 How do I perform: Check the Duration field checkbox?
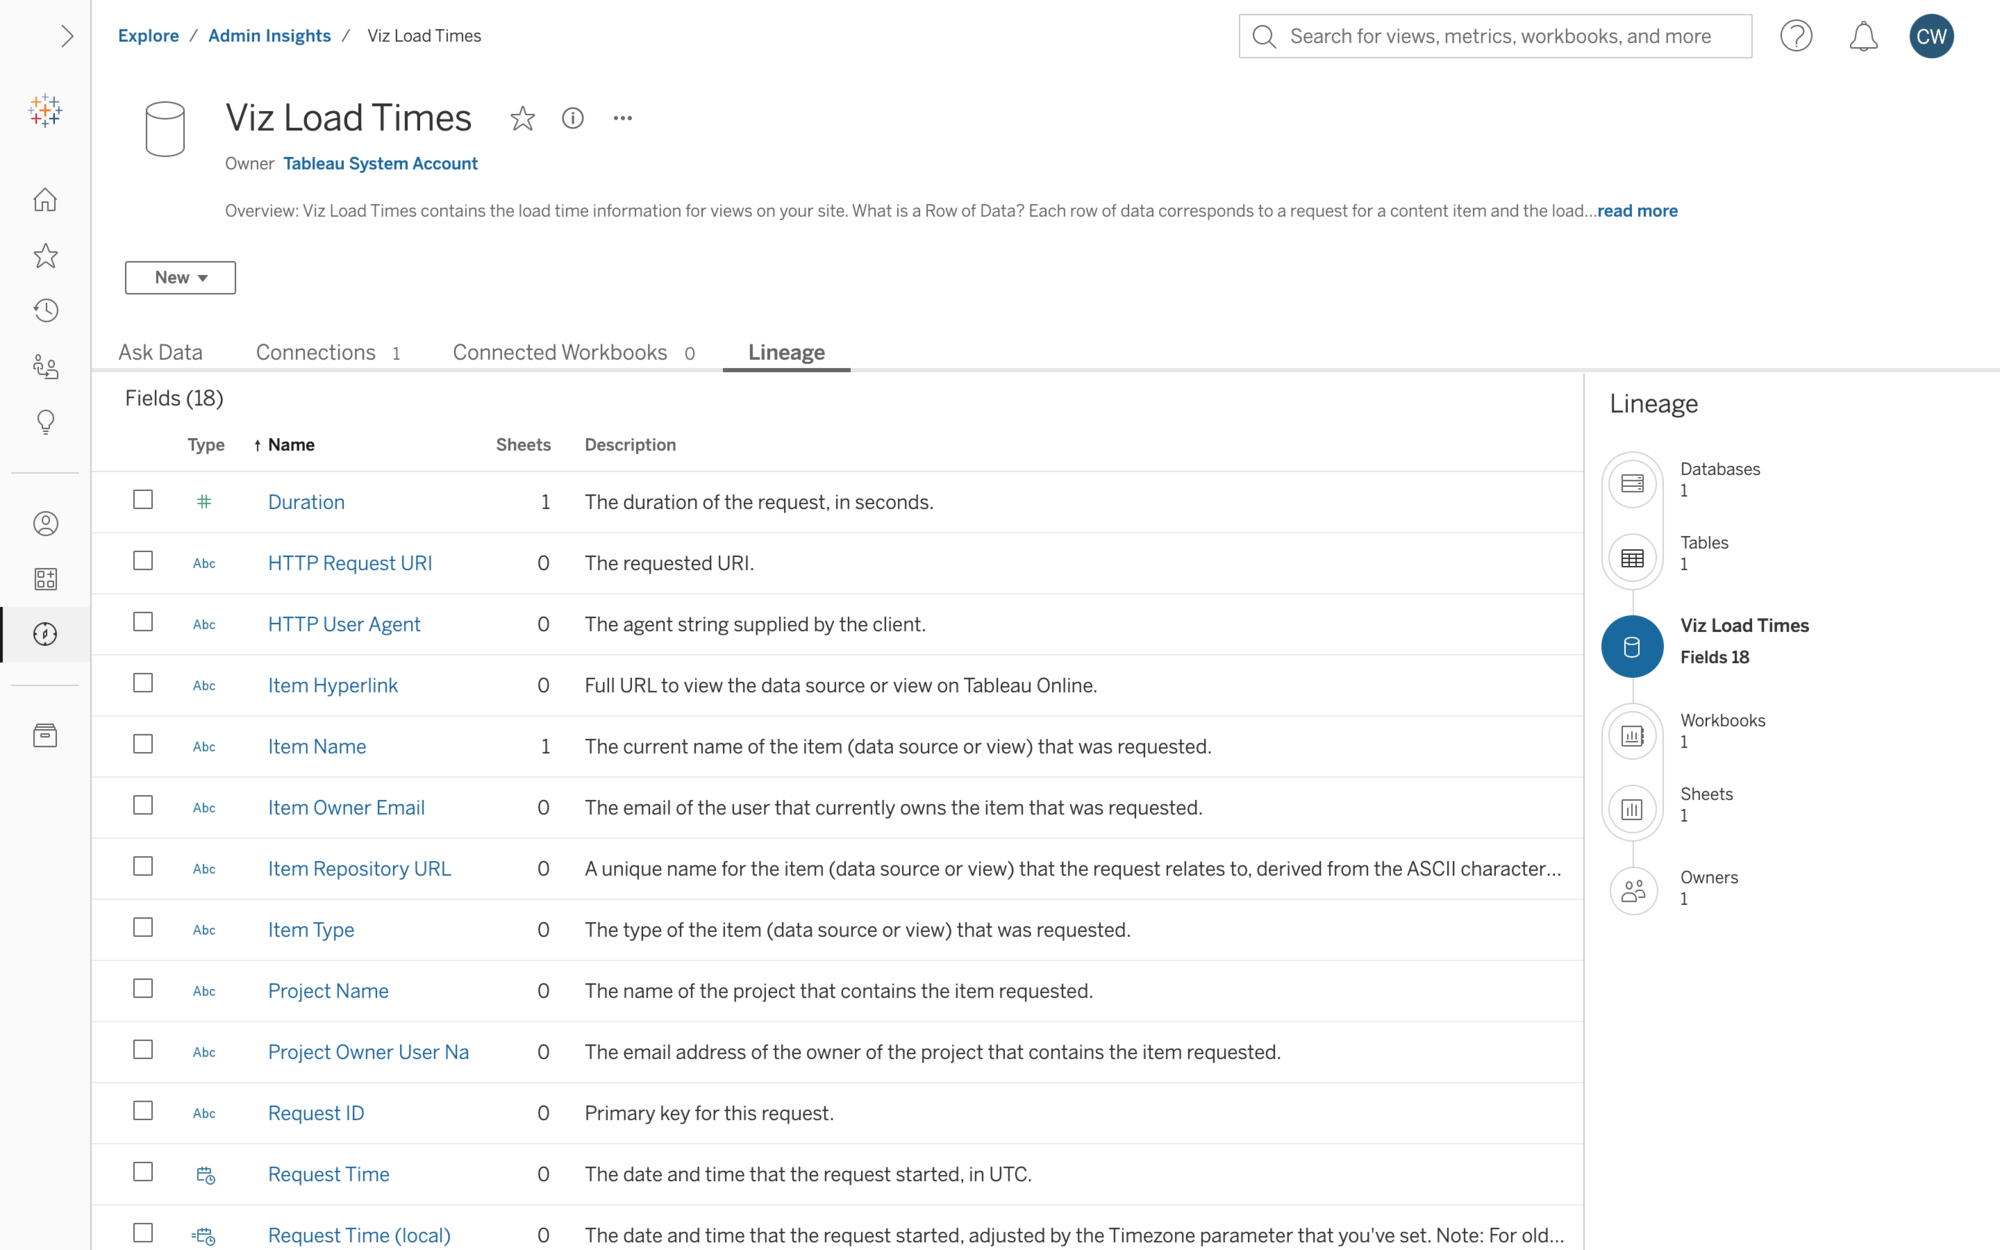[143, 499]
